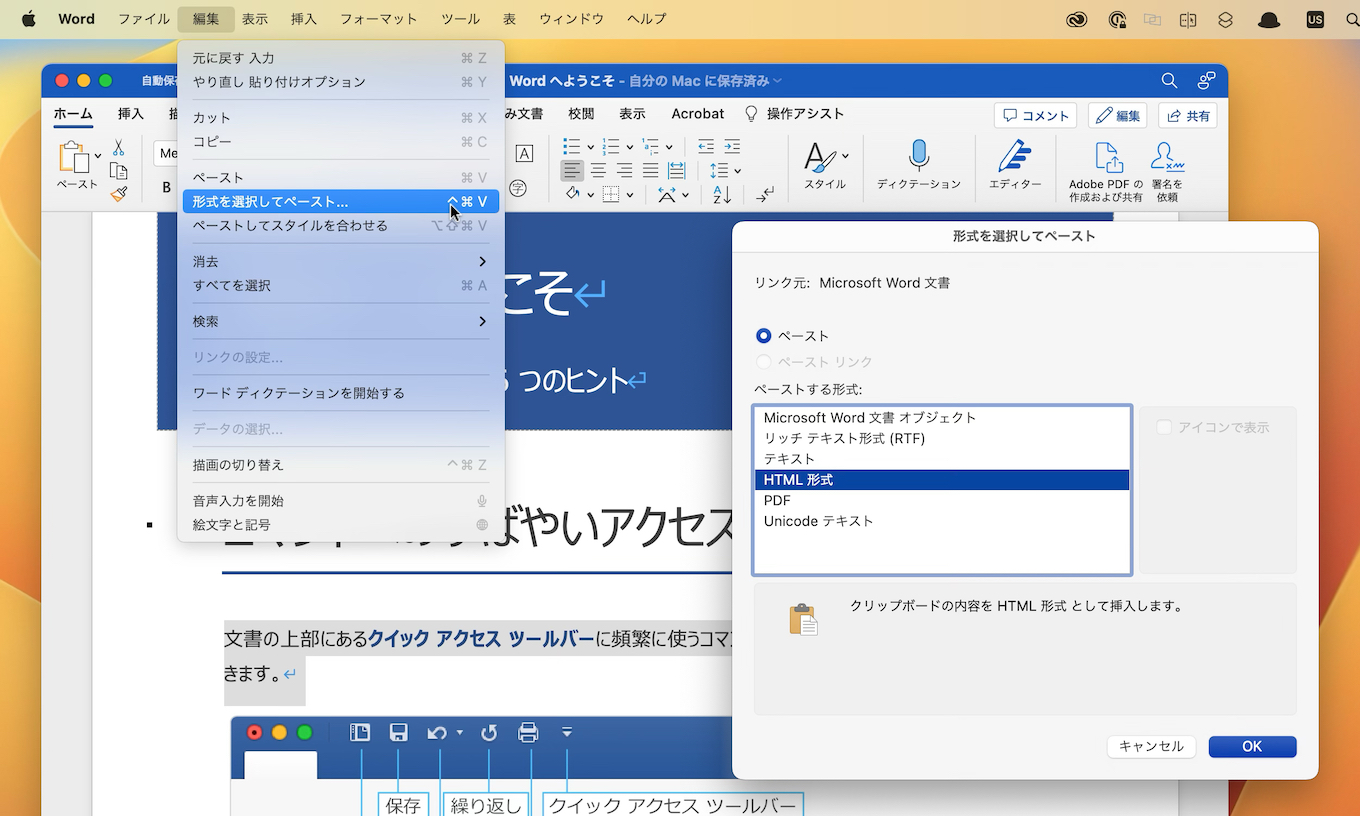
Task: Justify the text
Action: tap(650, 170)
